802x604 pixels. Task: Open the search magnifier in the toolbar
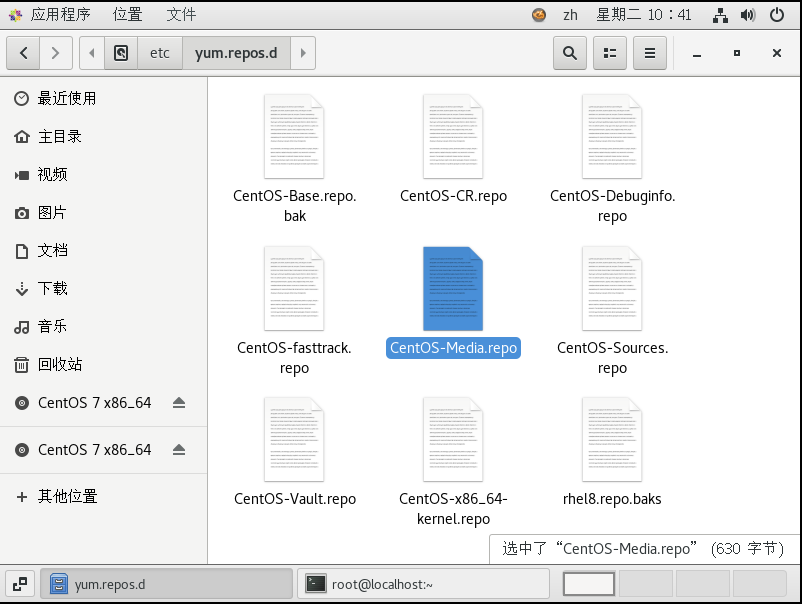pyautogui.click(x=570, y=53)
